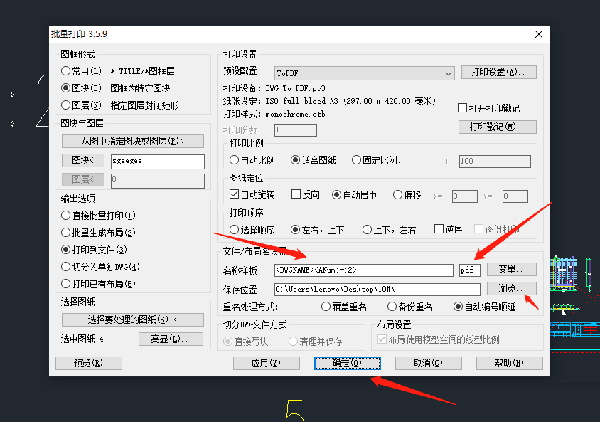Click the 帮助(H) help button
The height and width of the screenshot is (422, 600).
tap(509, 363)
